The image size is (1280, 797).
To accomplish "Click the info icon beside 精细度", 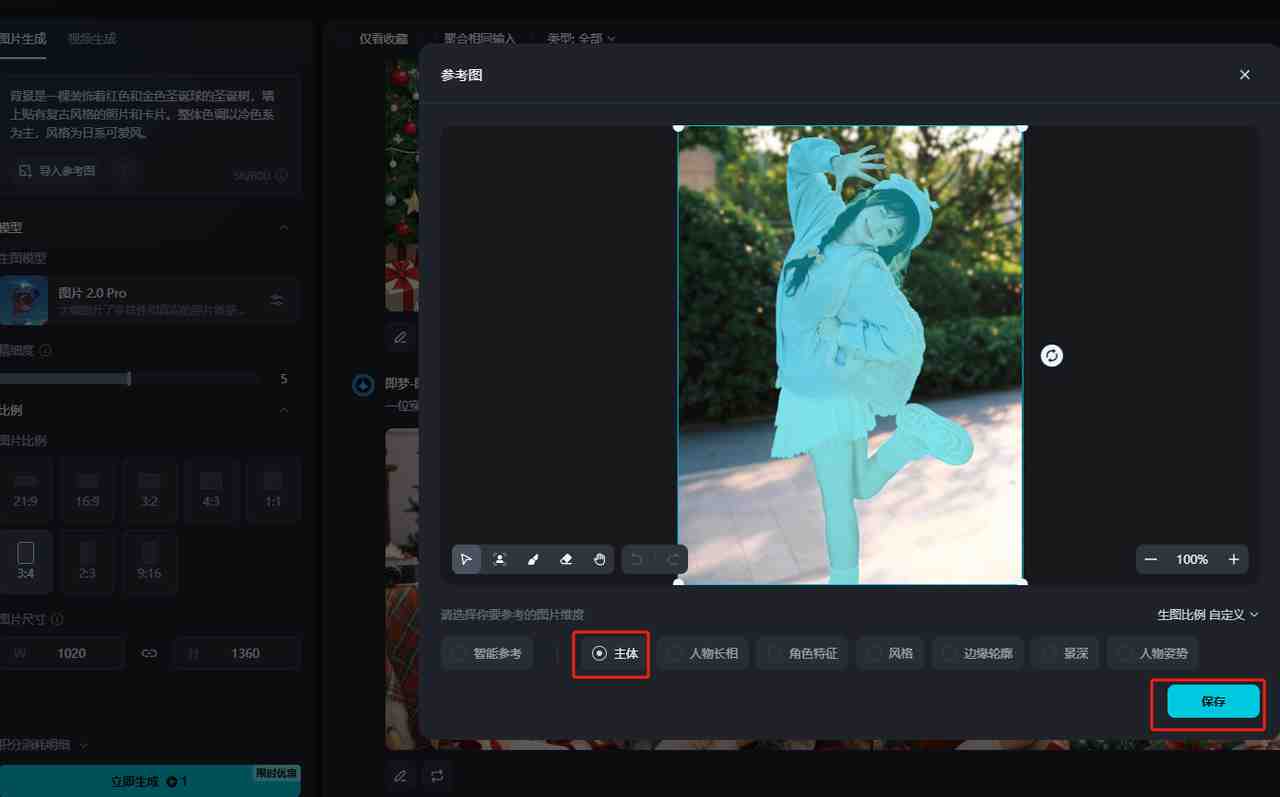I will click(x=45, y=351).
